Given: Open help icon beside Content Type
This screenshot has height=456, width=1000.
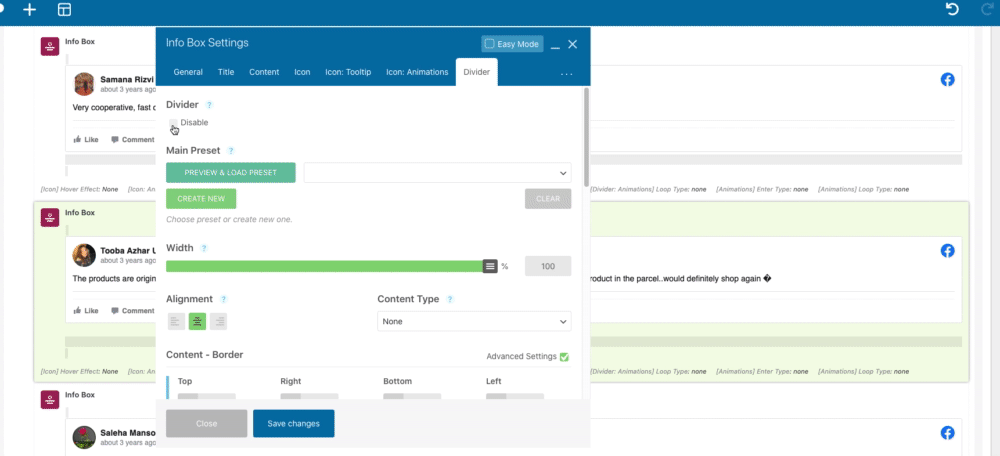Looking at the screenshot, I should pos(450,299).
